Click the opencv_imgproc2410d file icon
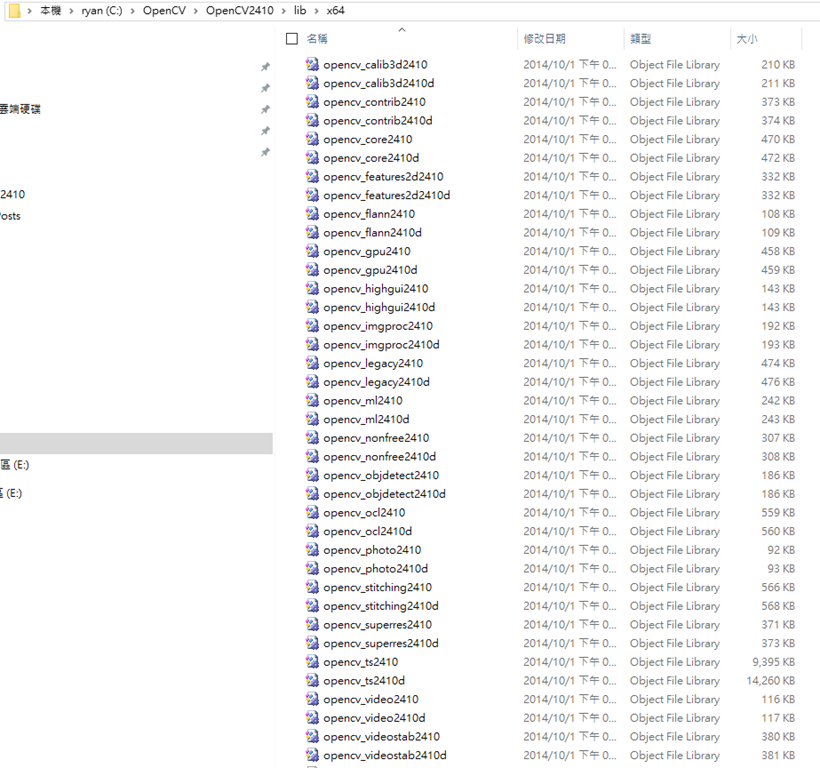Image resolution: width=820 pixels, height=768 pixels. point(312,345)
